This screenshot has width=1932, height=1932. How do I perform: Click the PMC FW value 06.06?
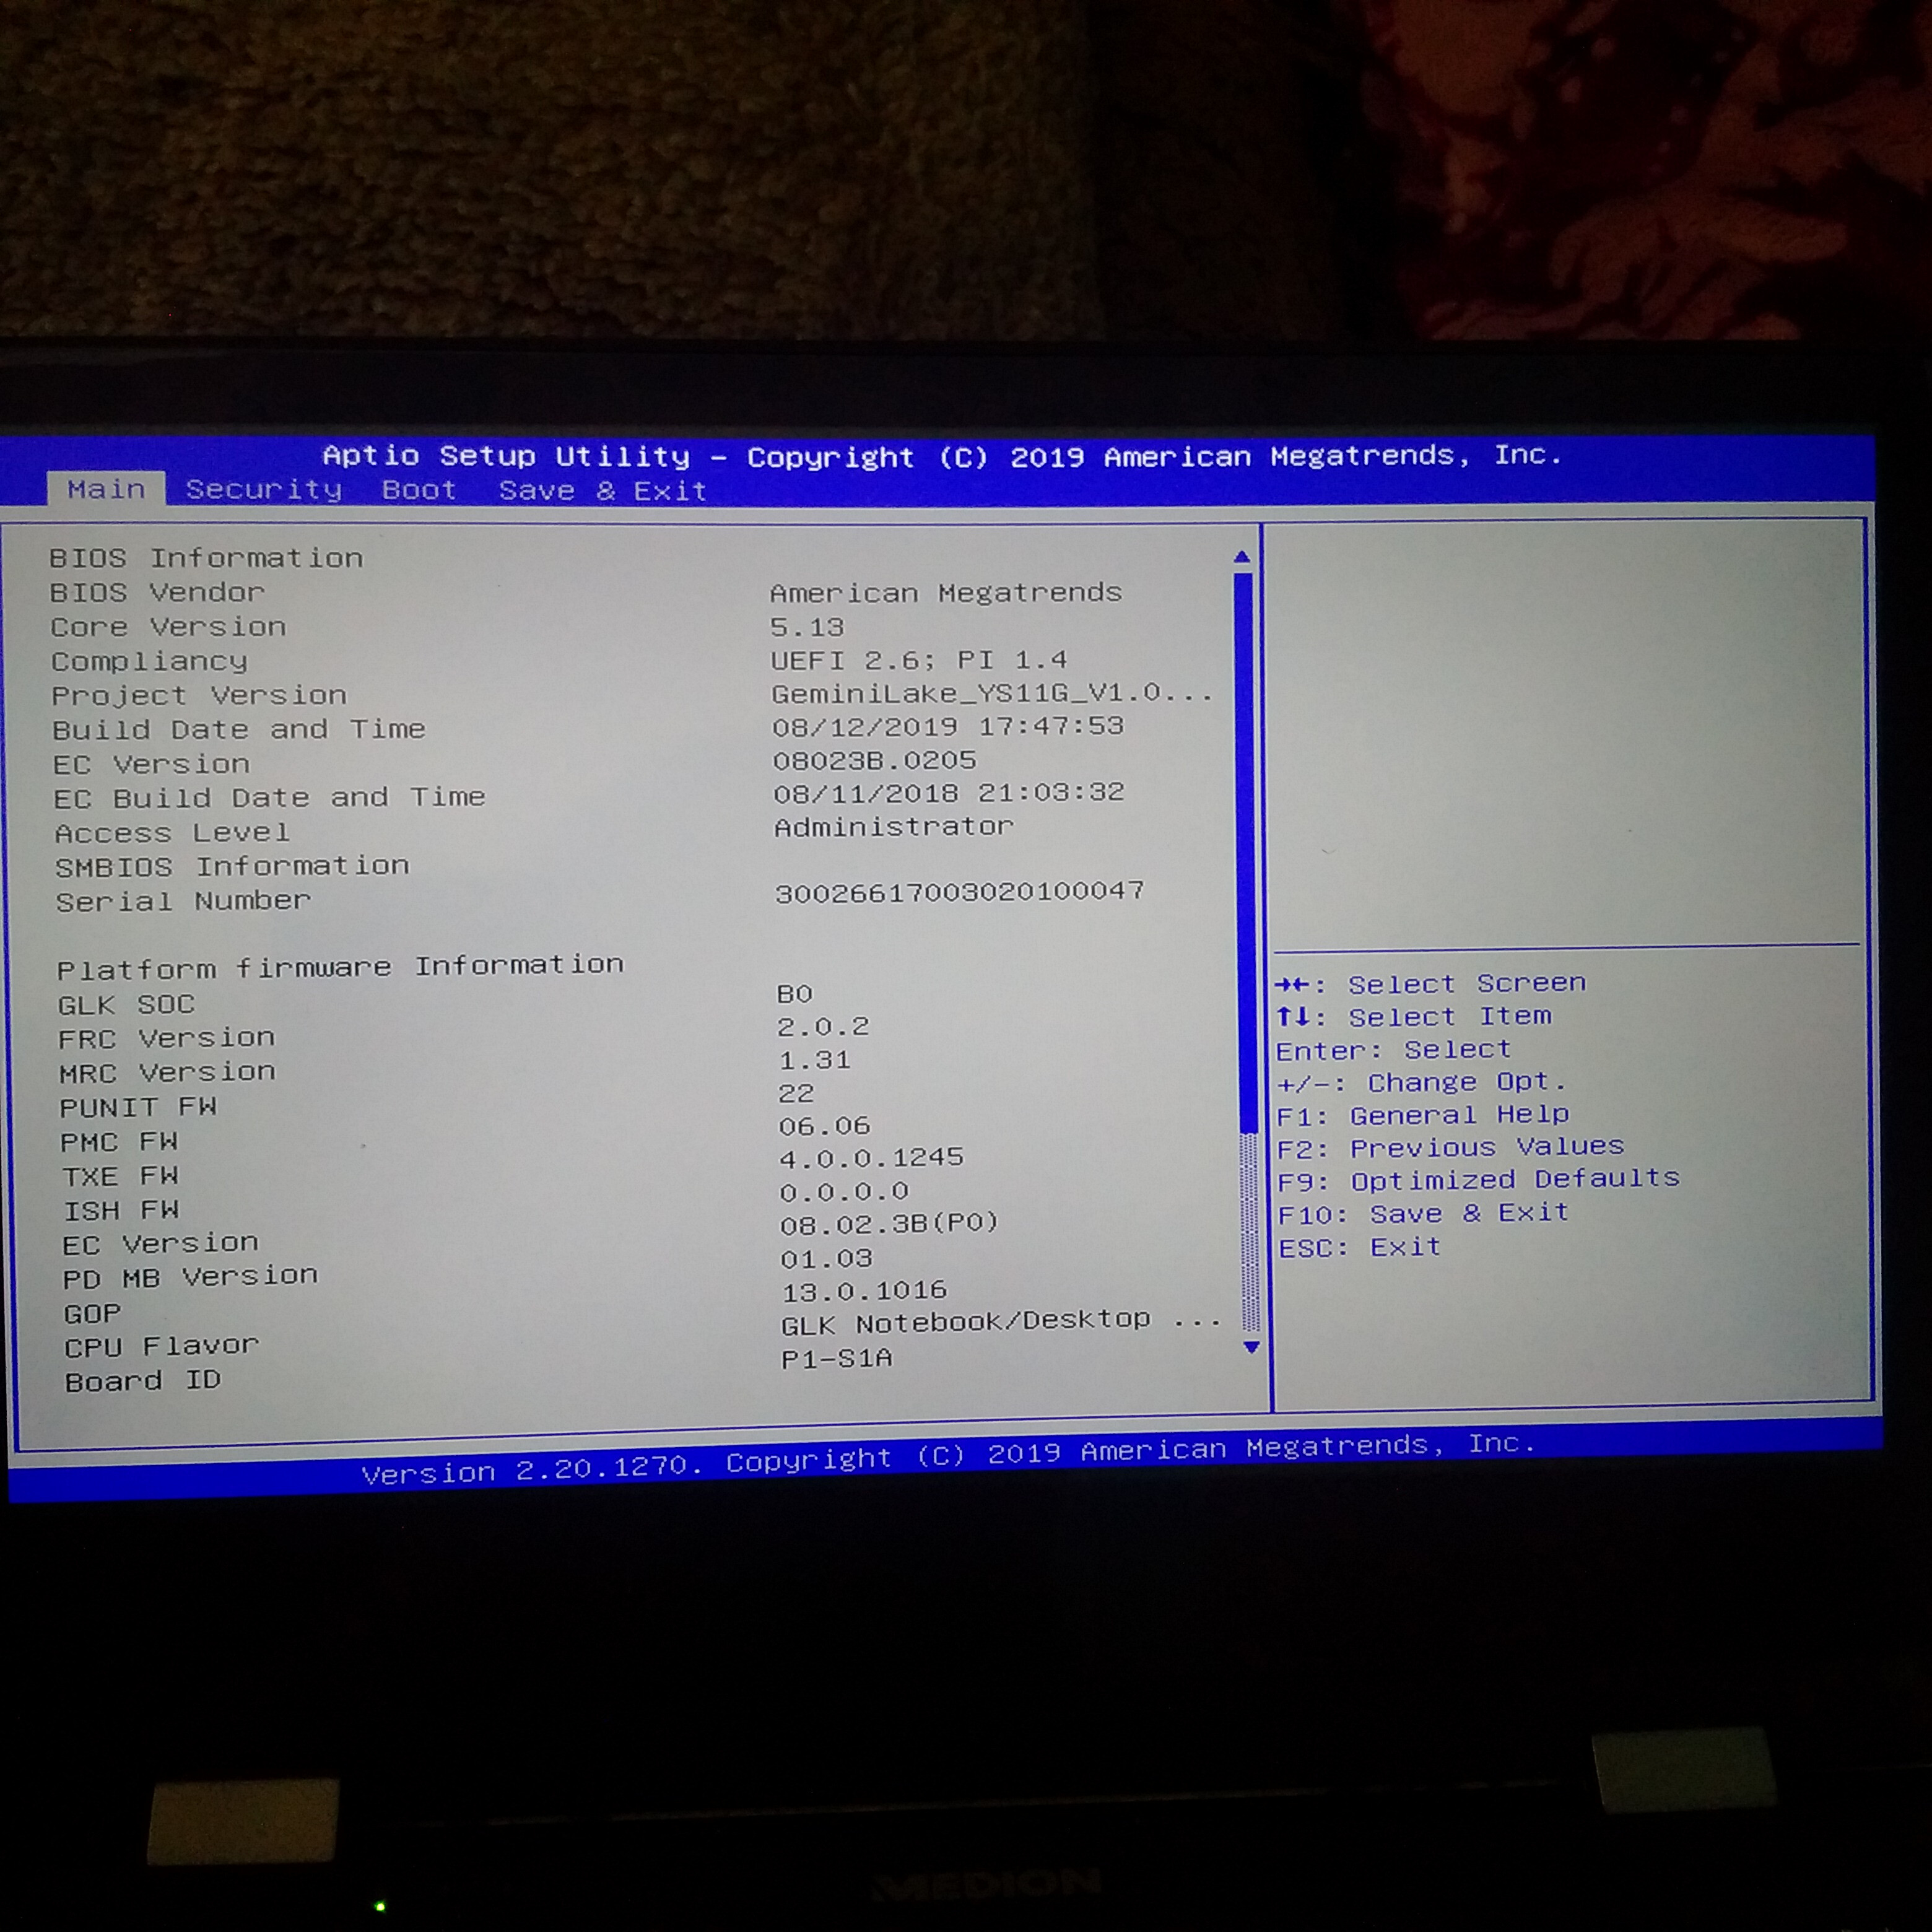tap(825, 1126)
